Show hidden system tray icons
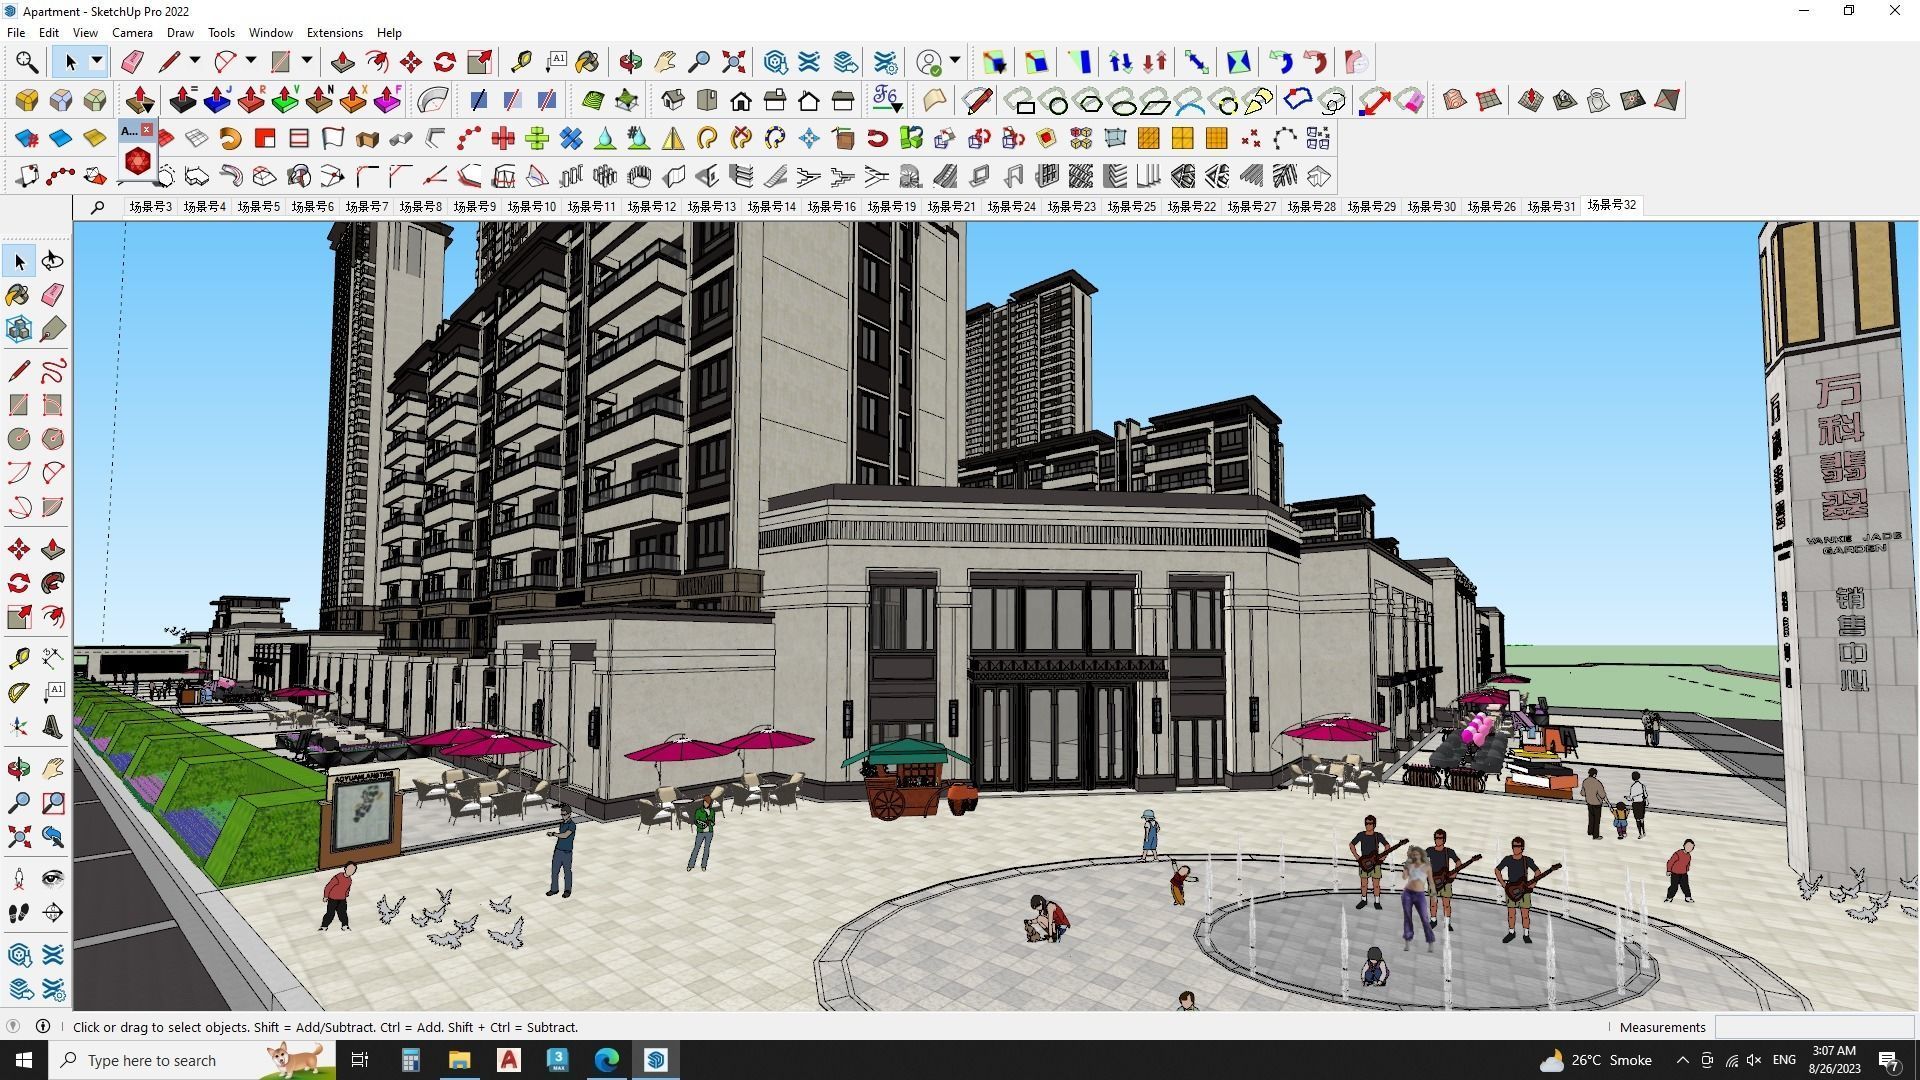 pyautogui.click(x=1682, y=1060)
